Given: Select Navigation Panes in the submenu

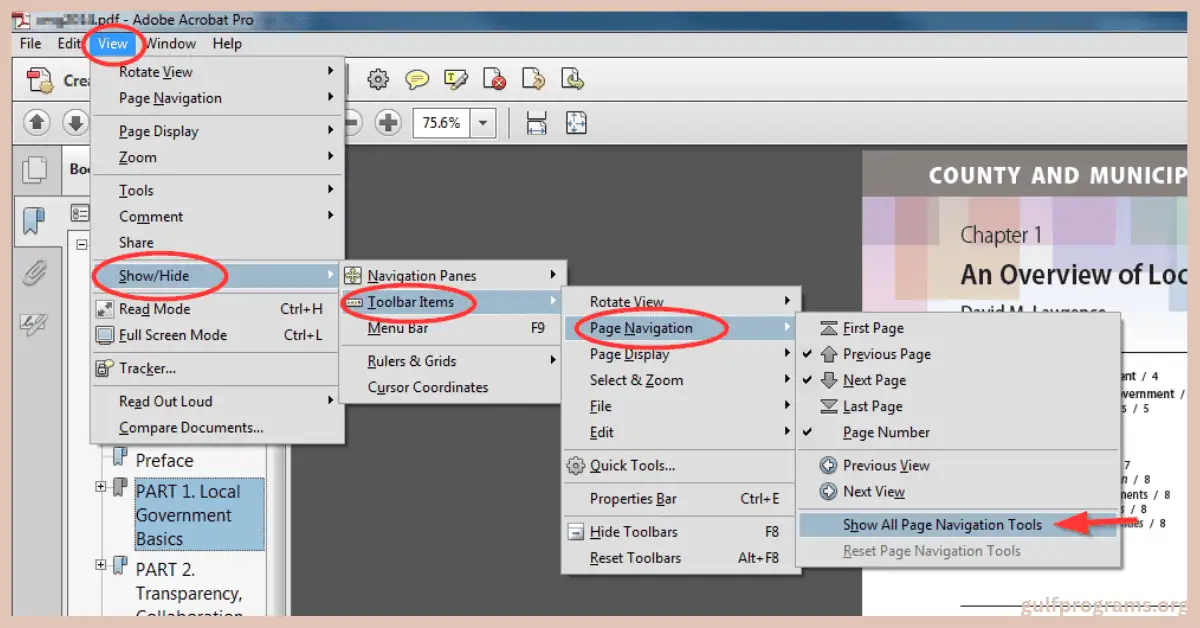Looking at the screenshot, I should (x=420, y=274).
